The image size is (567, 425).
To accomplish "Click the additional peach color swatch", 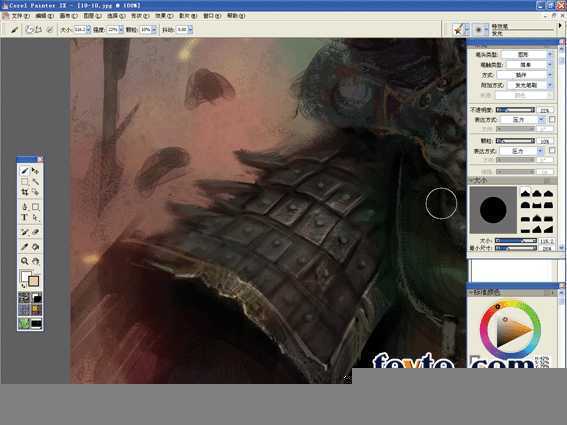I will (33, 281).
